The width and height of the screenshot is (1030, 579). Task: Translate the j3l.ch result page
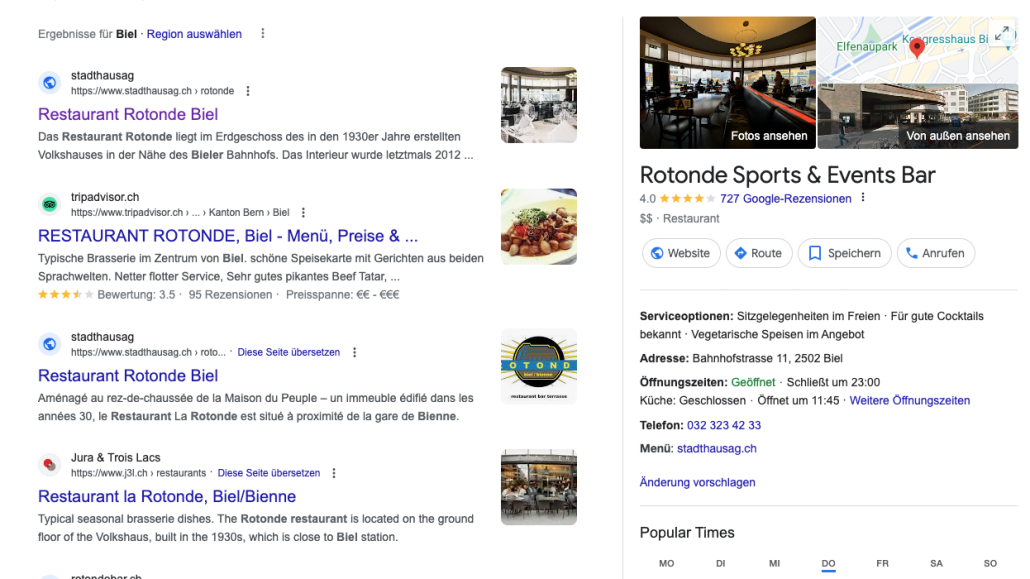[x=269, y=473]
